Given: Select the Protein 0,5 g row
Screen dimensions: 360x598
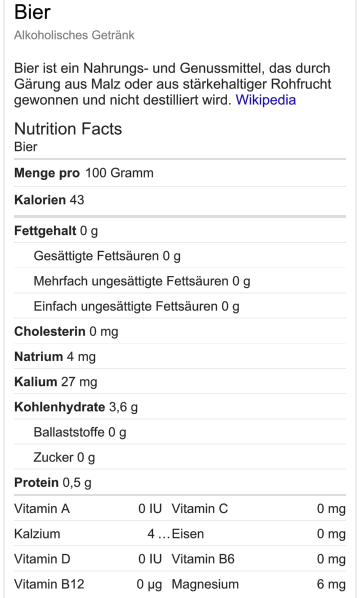Looking at the screenshot, I should coord(180,482).
